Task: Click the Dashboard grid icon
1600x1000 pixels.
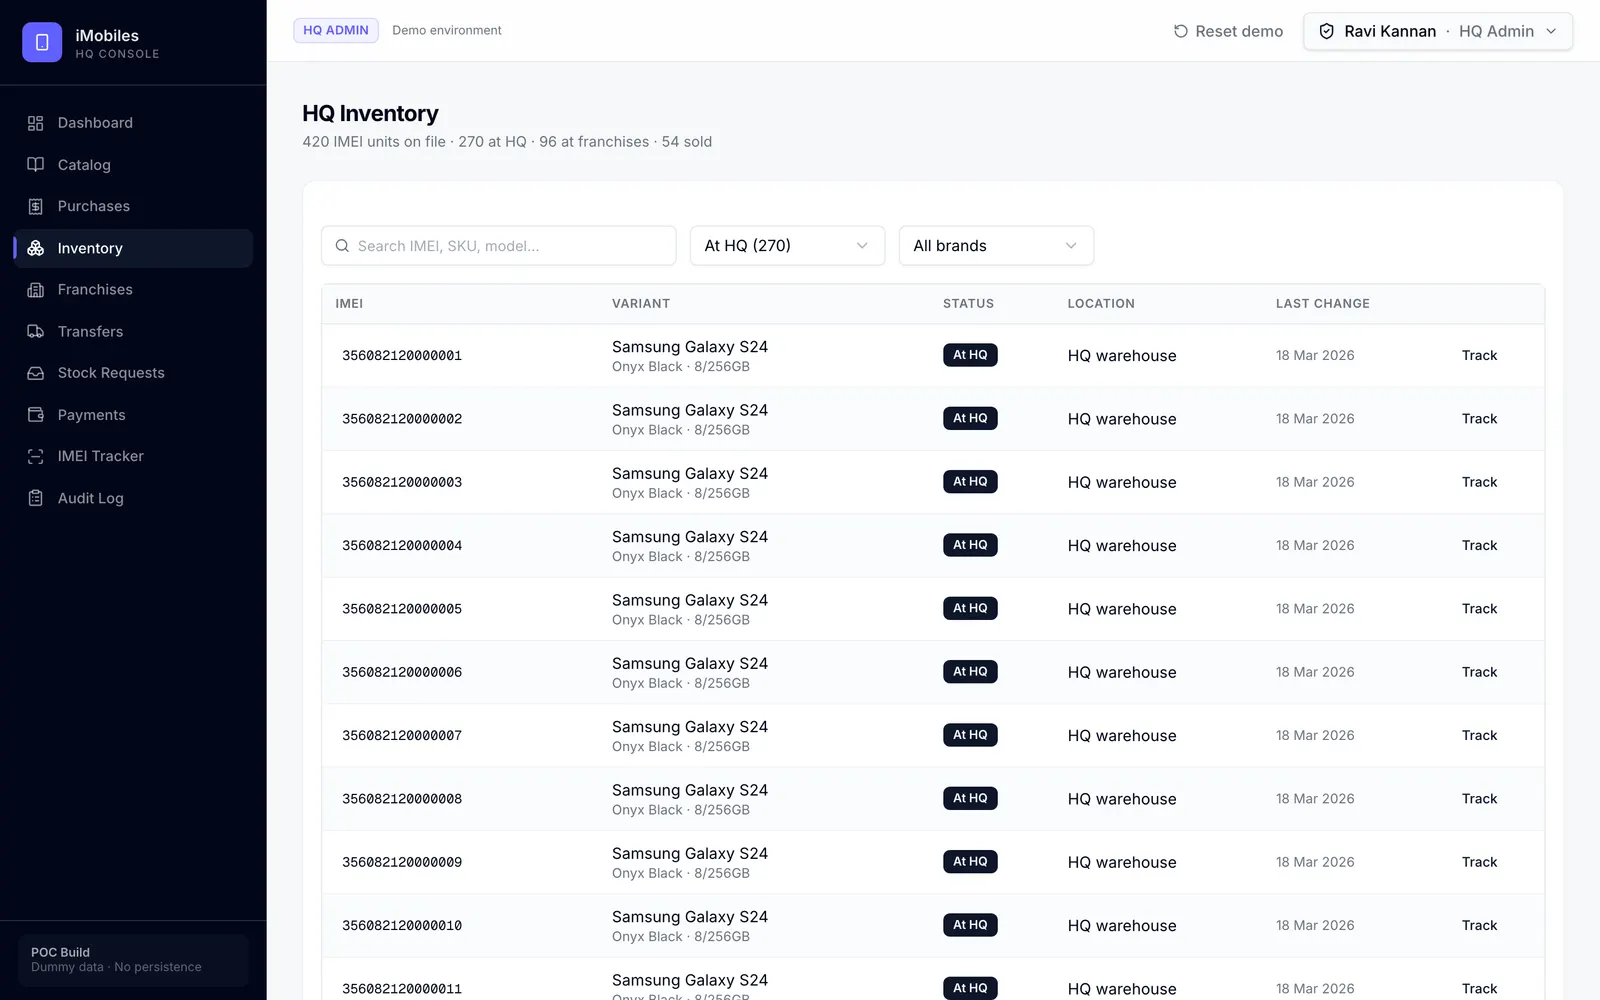Action: click(36, 123)
